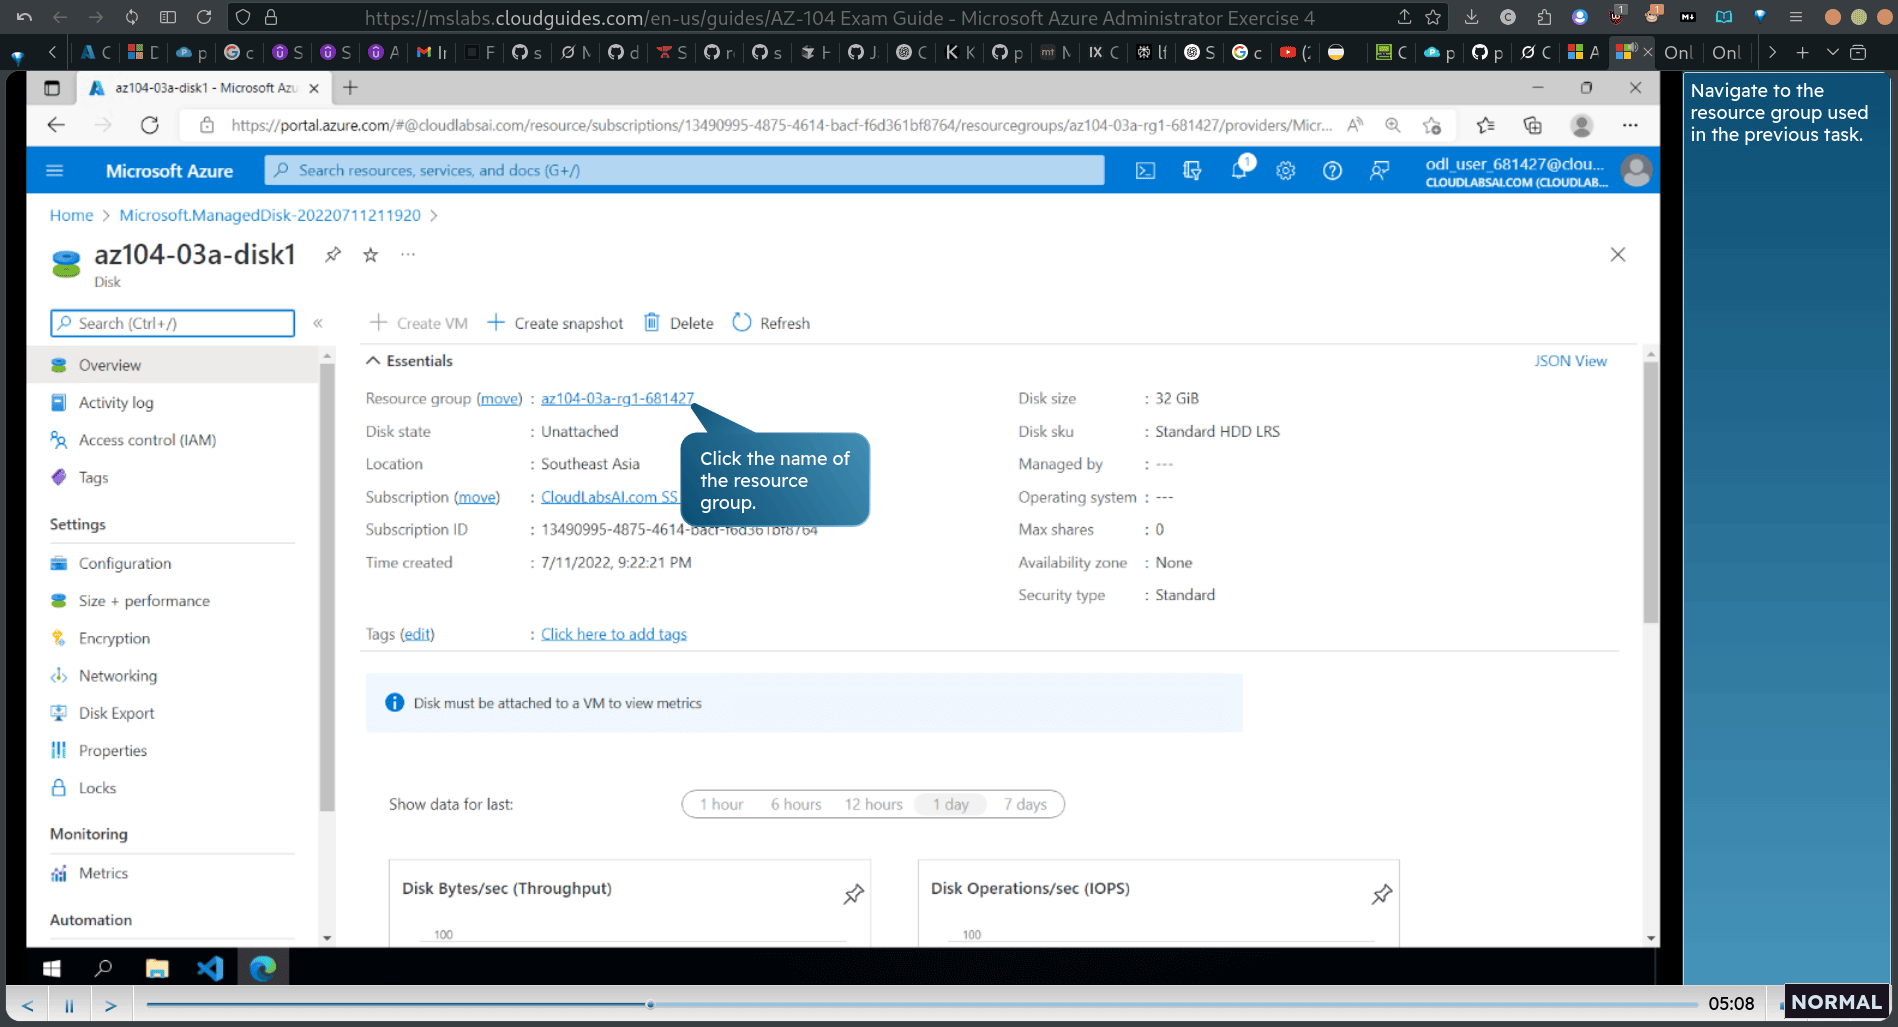This screenshot has height=1027, width=1898.
Task: Click the disk menu Search (Ctrl+/) field
Action: [x=172, y=323]
